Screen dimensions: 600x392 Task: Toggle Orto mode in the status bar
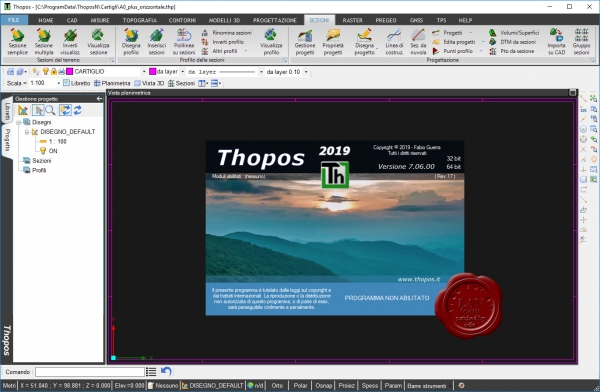tap(277, 385)
